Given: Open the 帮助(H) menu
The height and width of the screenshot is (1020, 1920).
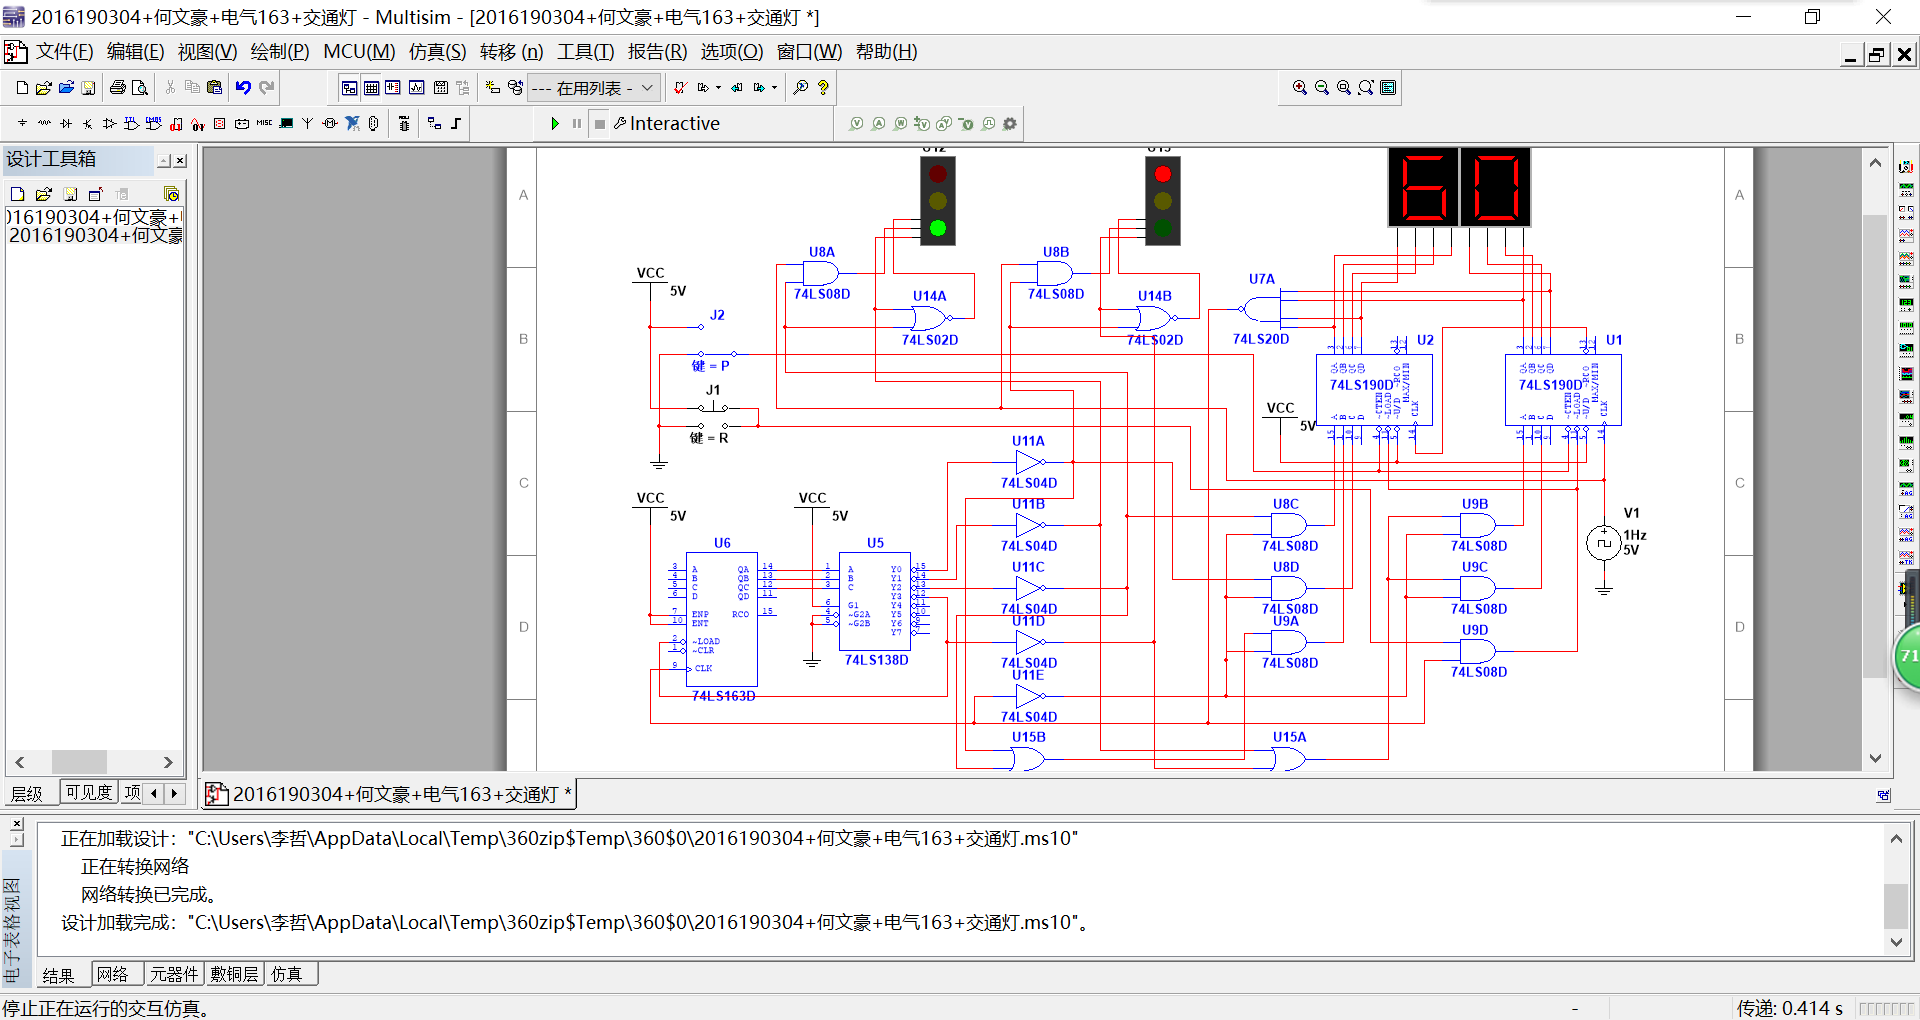Looking at the screenshot, I should pyautogui.click(x=886, y=52).
